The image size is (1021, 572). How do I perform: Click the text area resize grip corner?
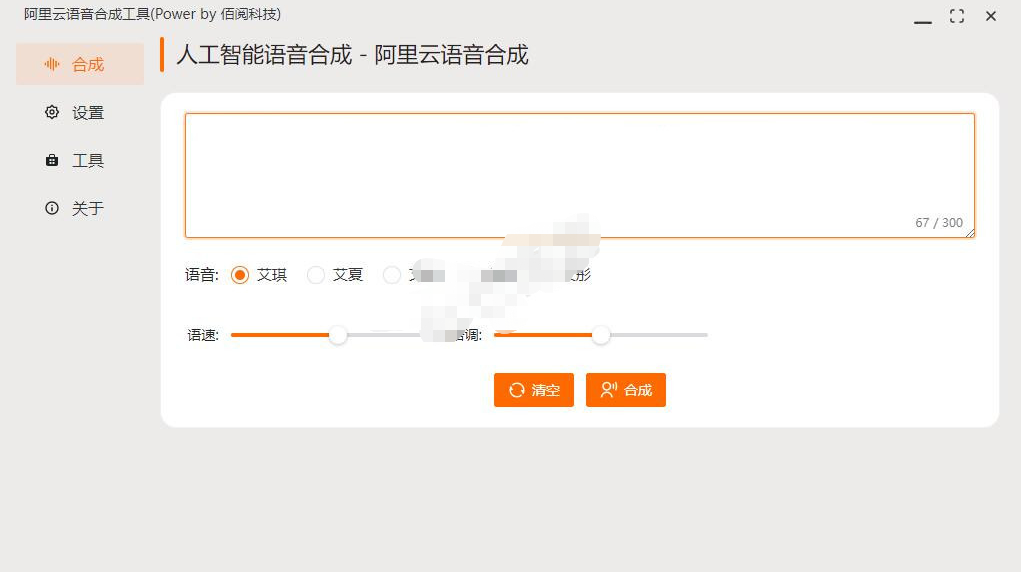[969, 232]
